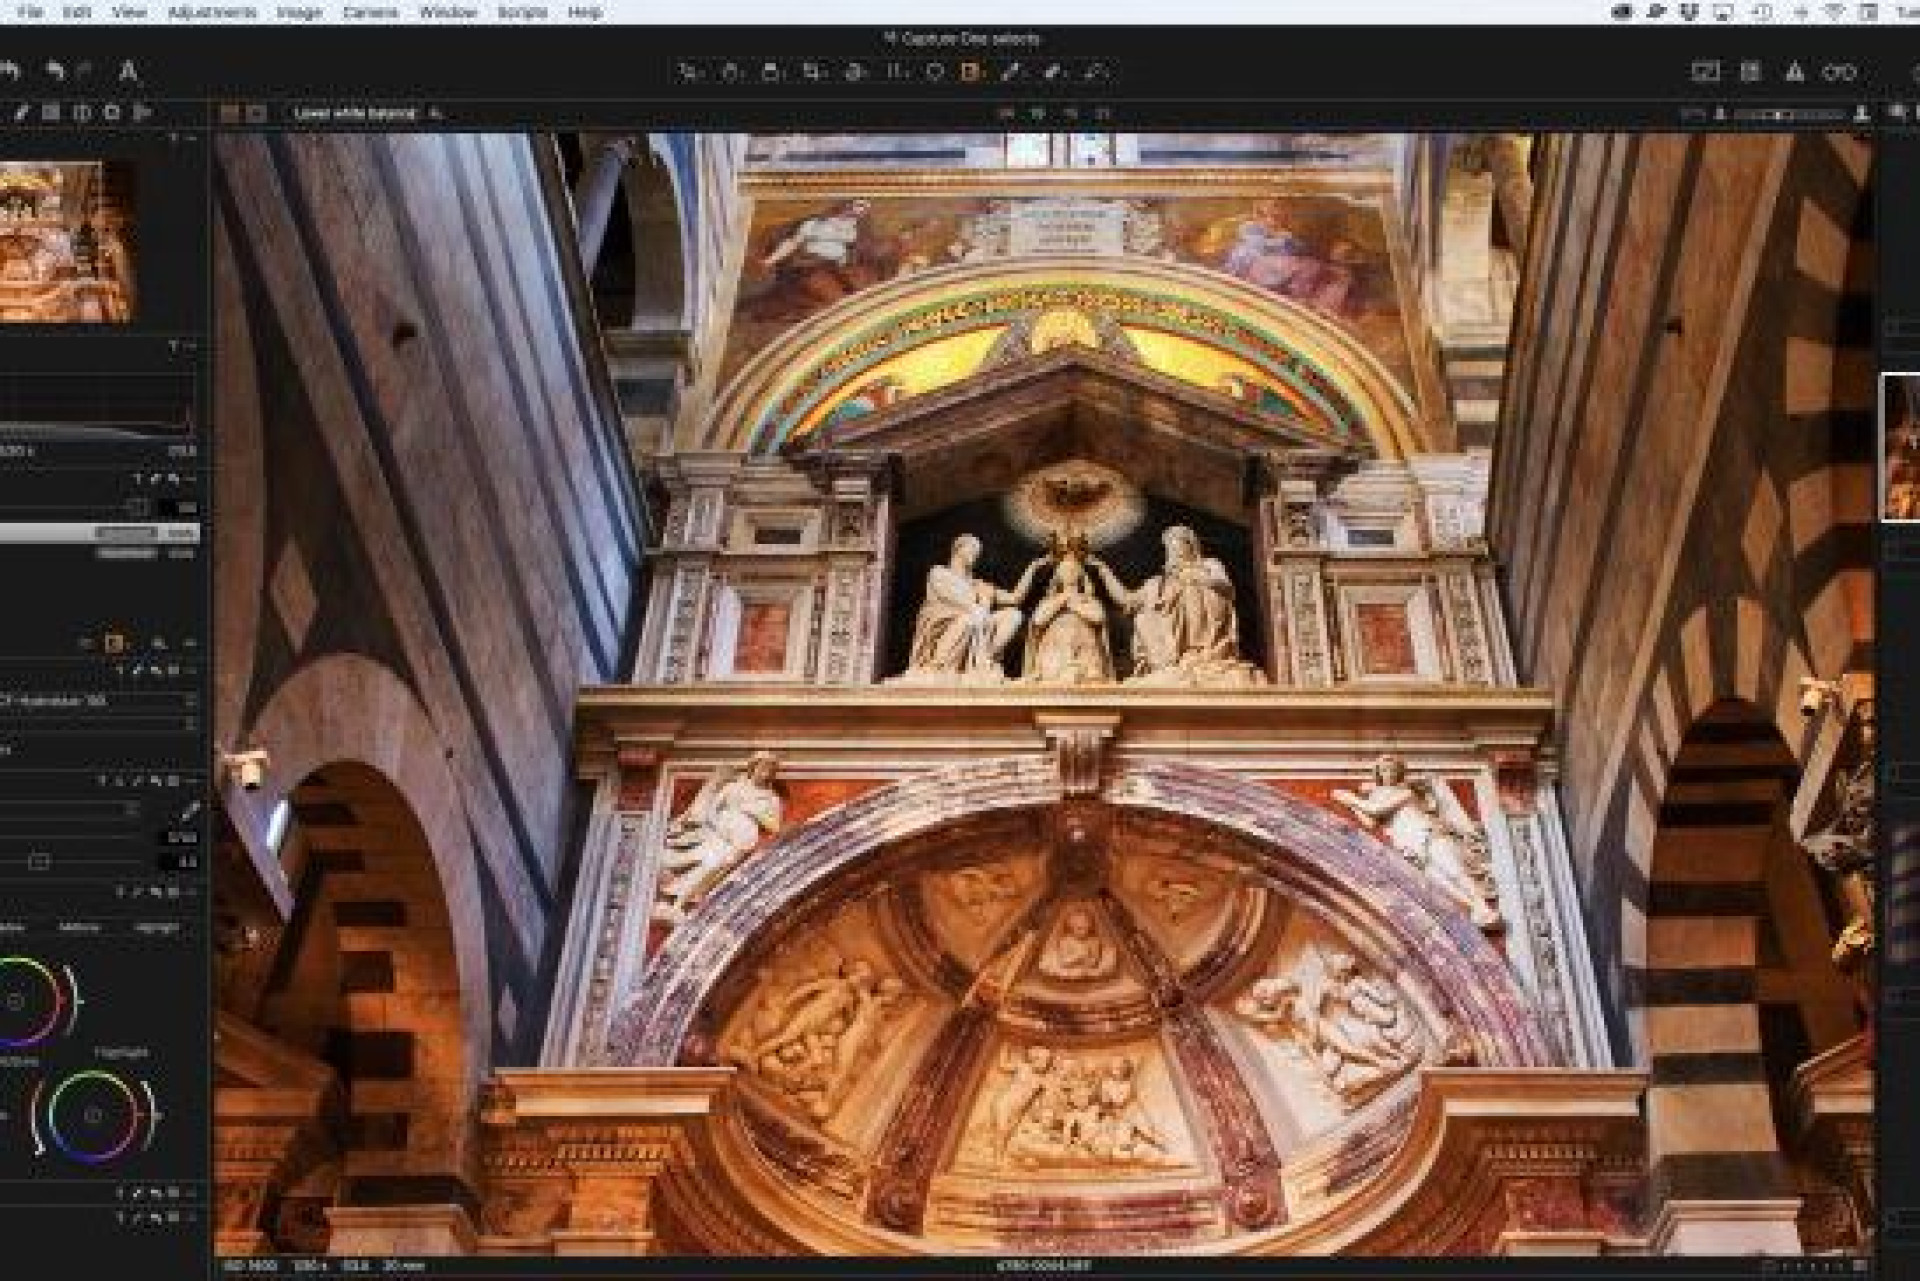
Task: Pick the orange brush icon in Layers tool
Action: (114, 642)
